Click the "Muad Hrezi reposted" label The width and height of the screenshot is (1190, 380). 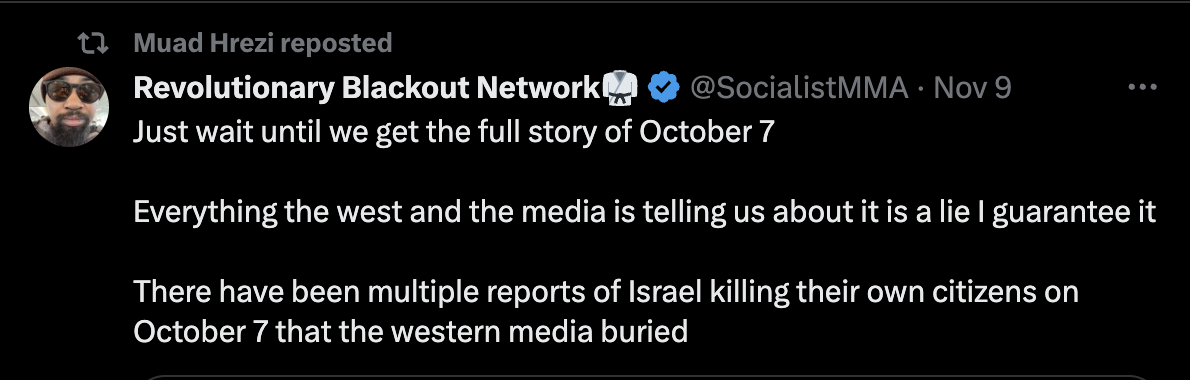263,43
